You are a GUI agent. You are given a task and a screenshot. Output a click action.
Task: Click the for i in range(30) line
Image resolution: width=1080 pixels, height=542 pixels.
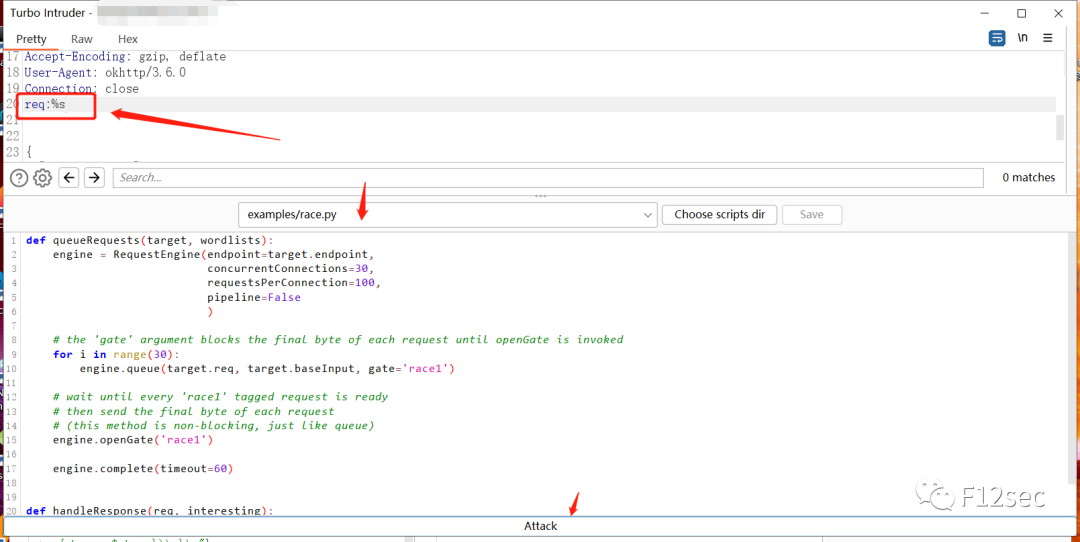coord(116,354)
